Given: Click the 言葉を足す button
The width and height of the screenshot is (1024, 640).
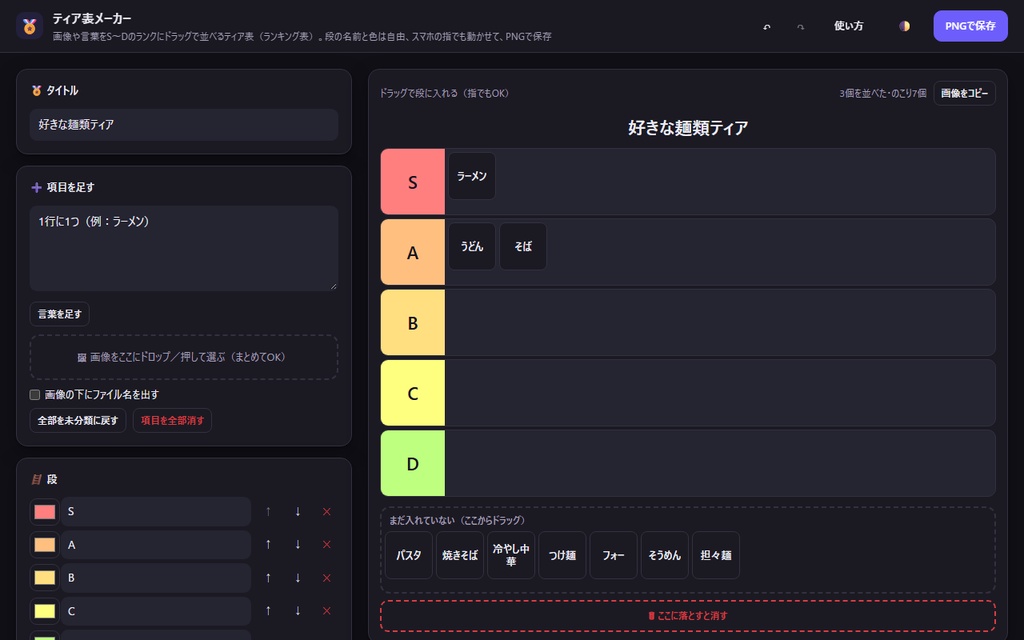Looking at the screenshot, I should (59, 314).
